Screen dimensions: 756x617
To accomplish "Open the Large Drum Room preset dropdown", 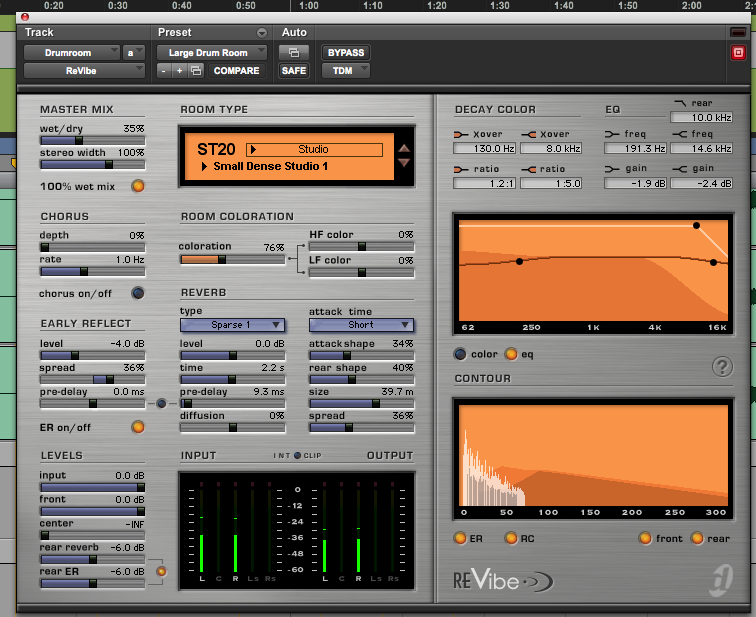I will 212,53.
